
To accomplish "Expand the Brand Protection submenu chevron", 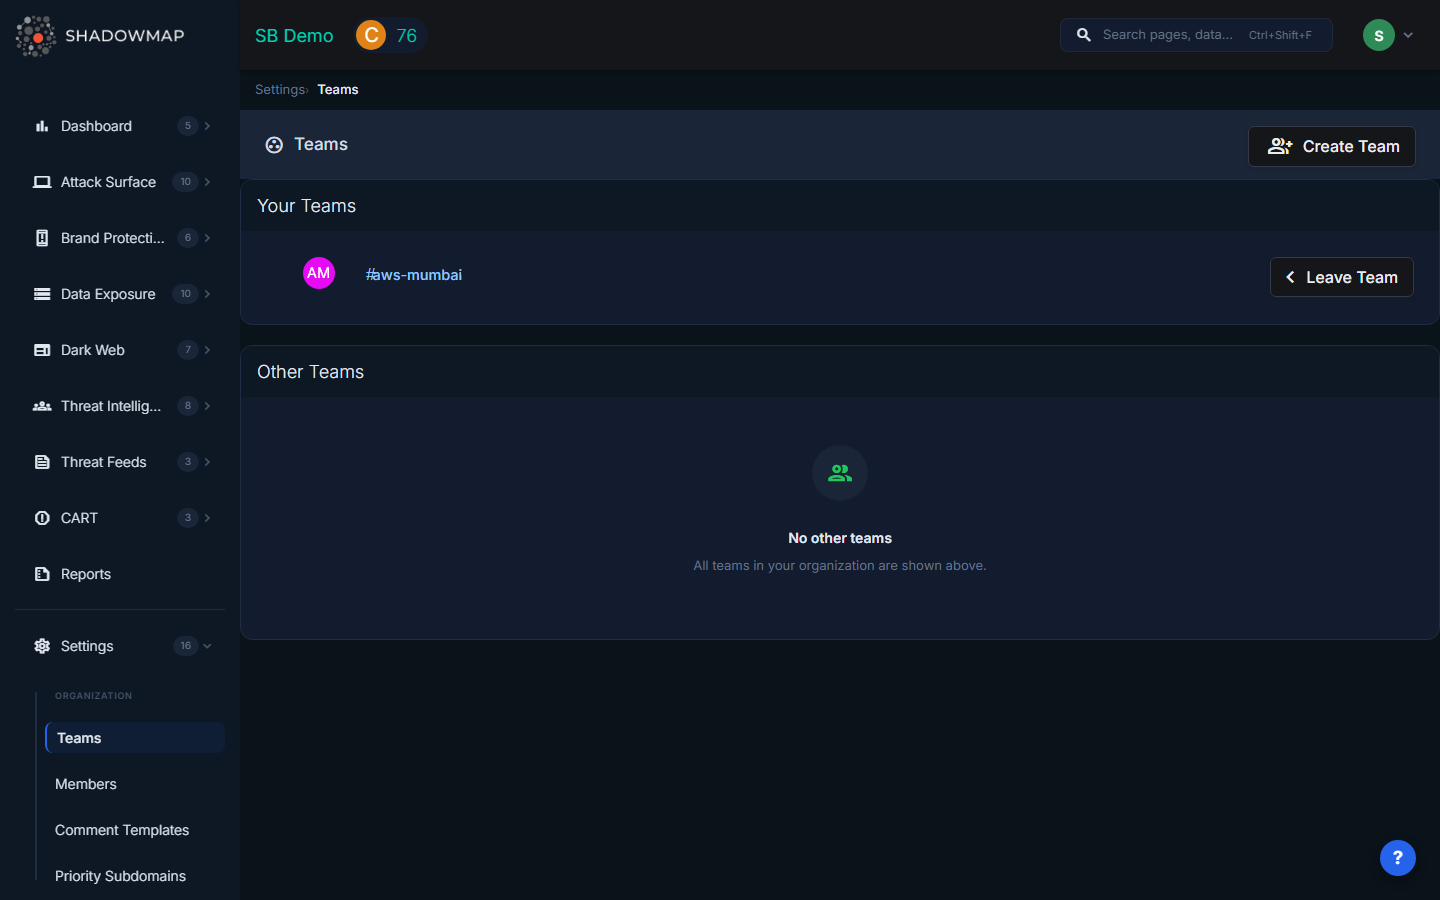I will 207,238.
